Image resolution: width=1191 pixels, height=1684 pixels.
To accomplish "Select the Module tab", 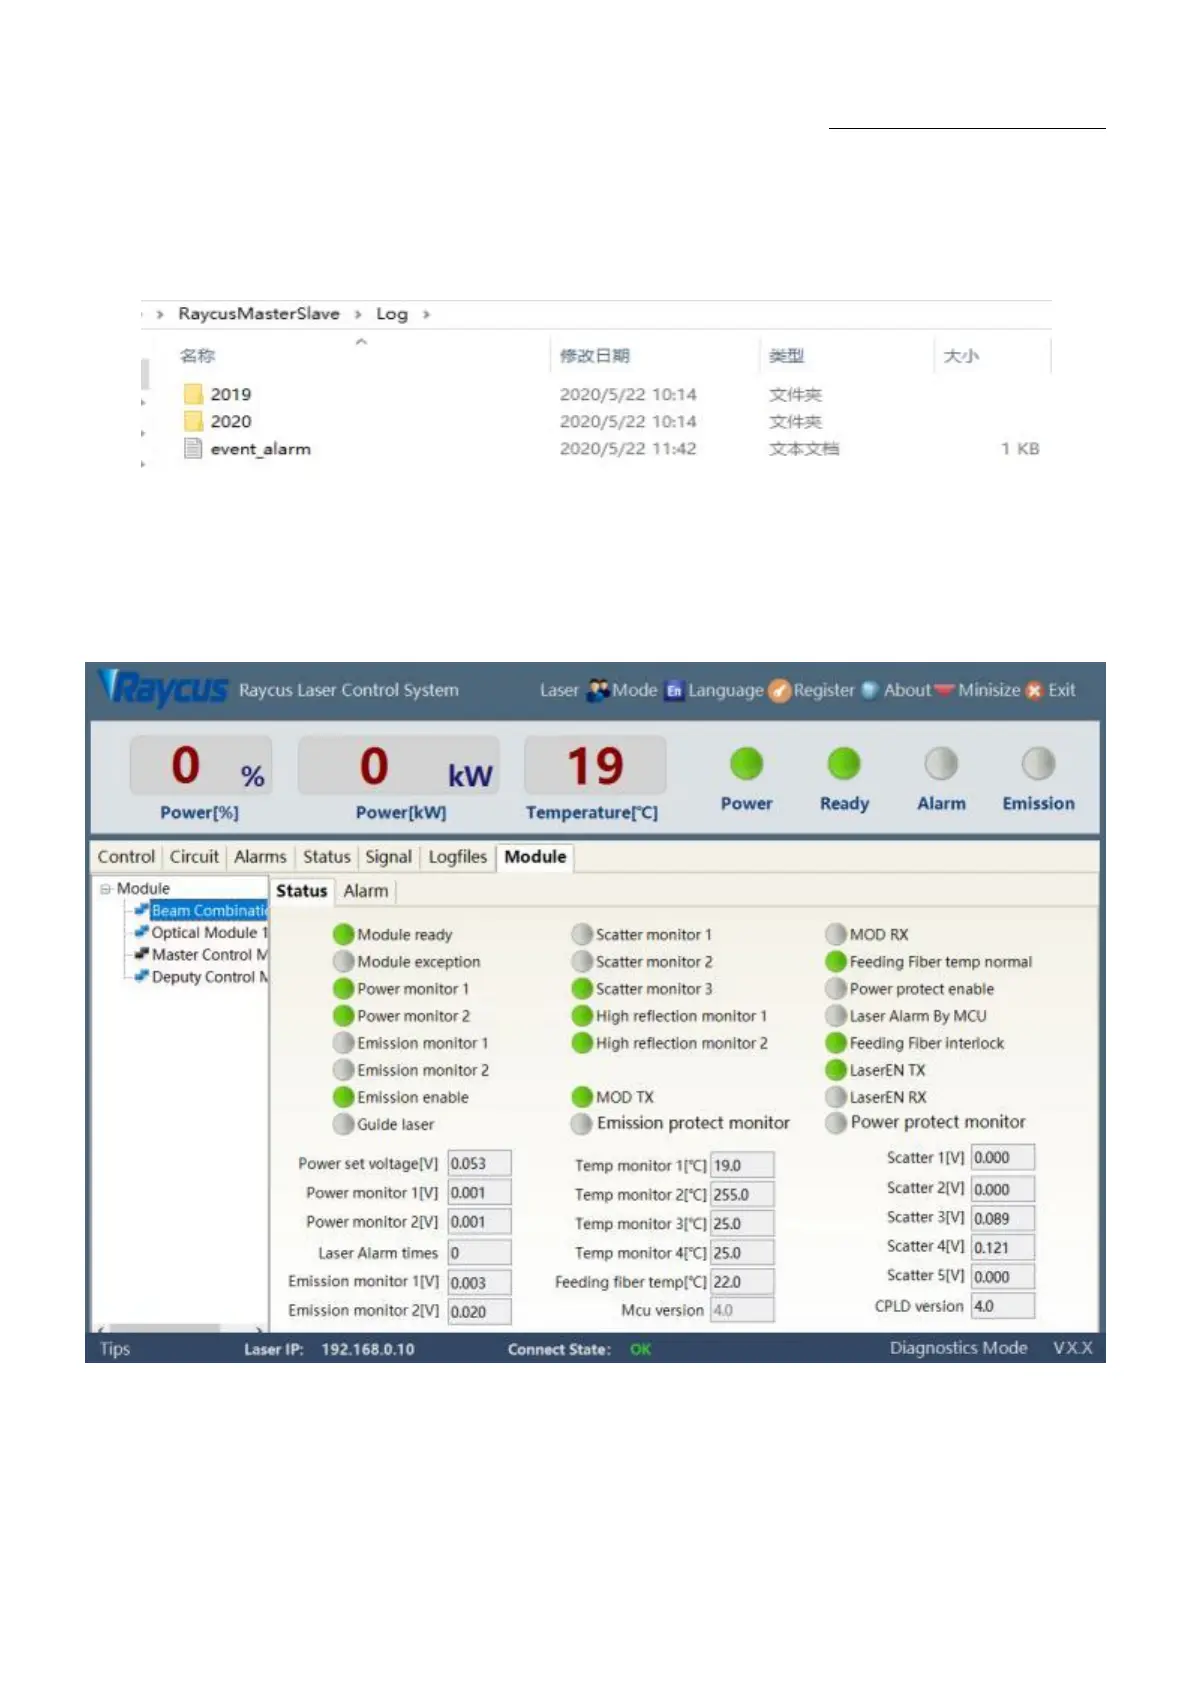I will coord(535,857).
